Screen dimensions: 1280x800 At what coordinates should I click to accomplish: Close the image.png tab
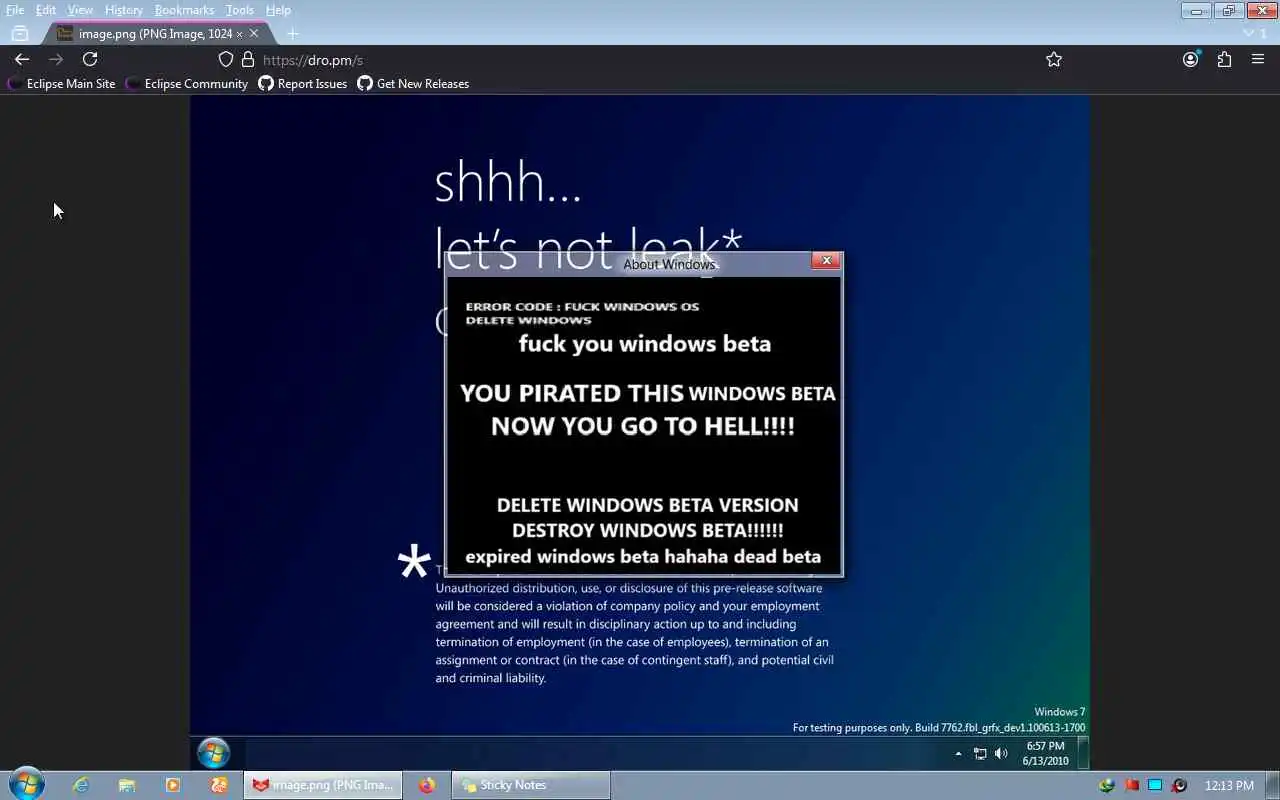tap(254, 33)
